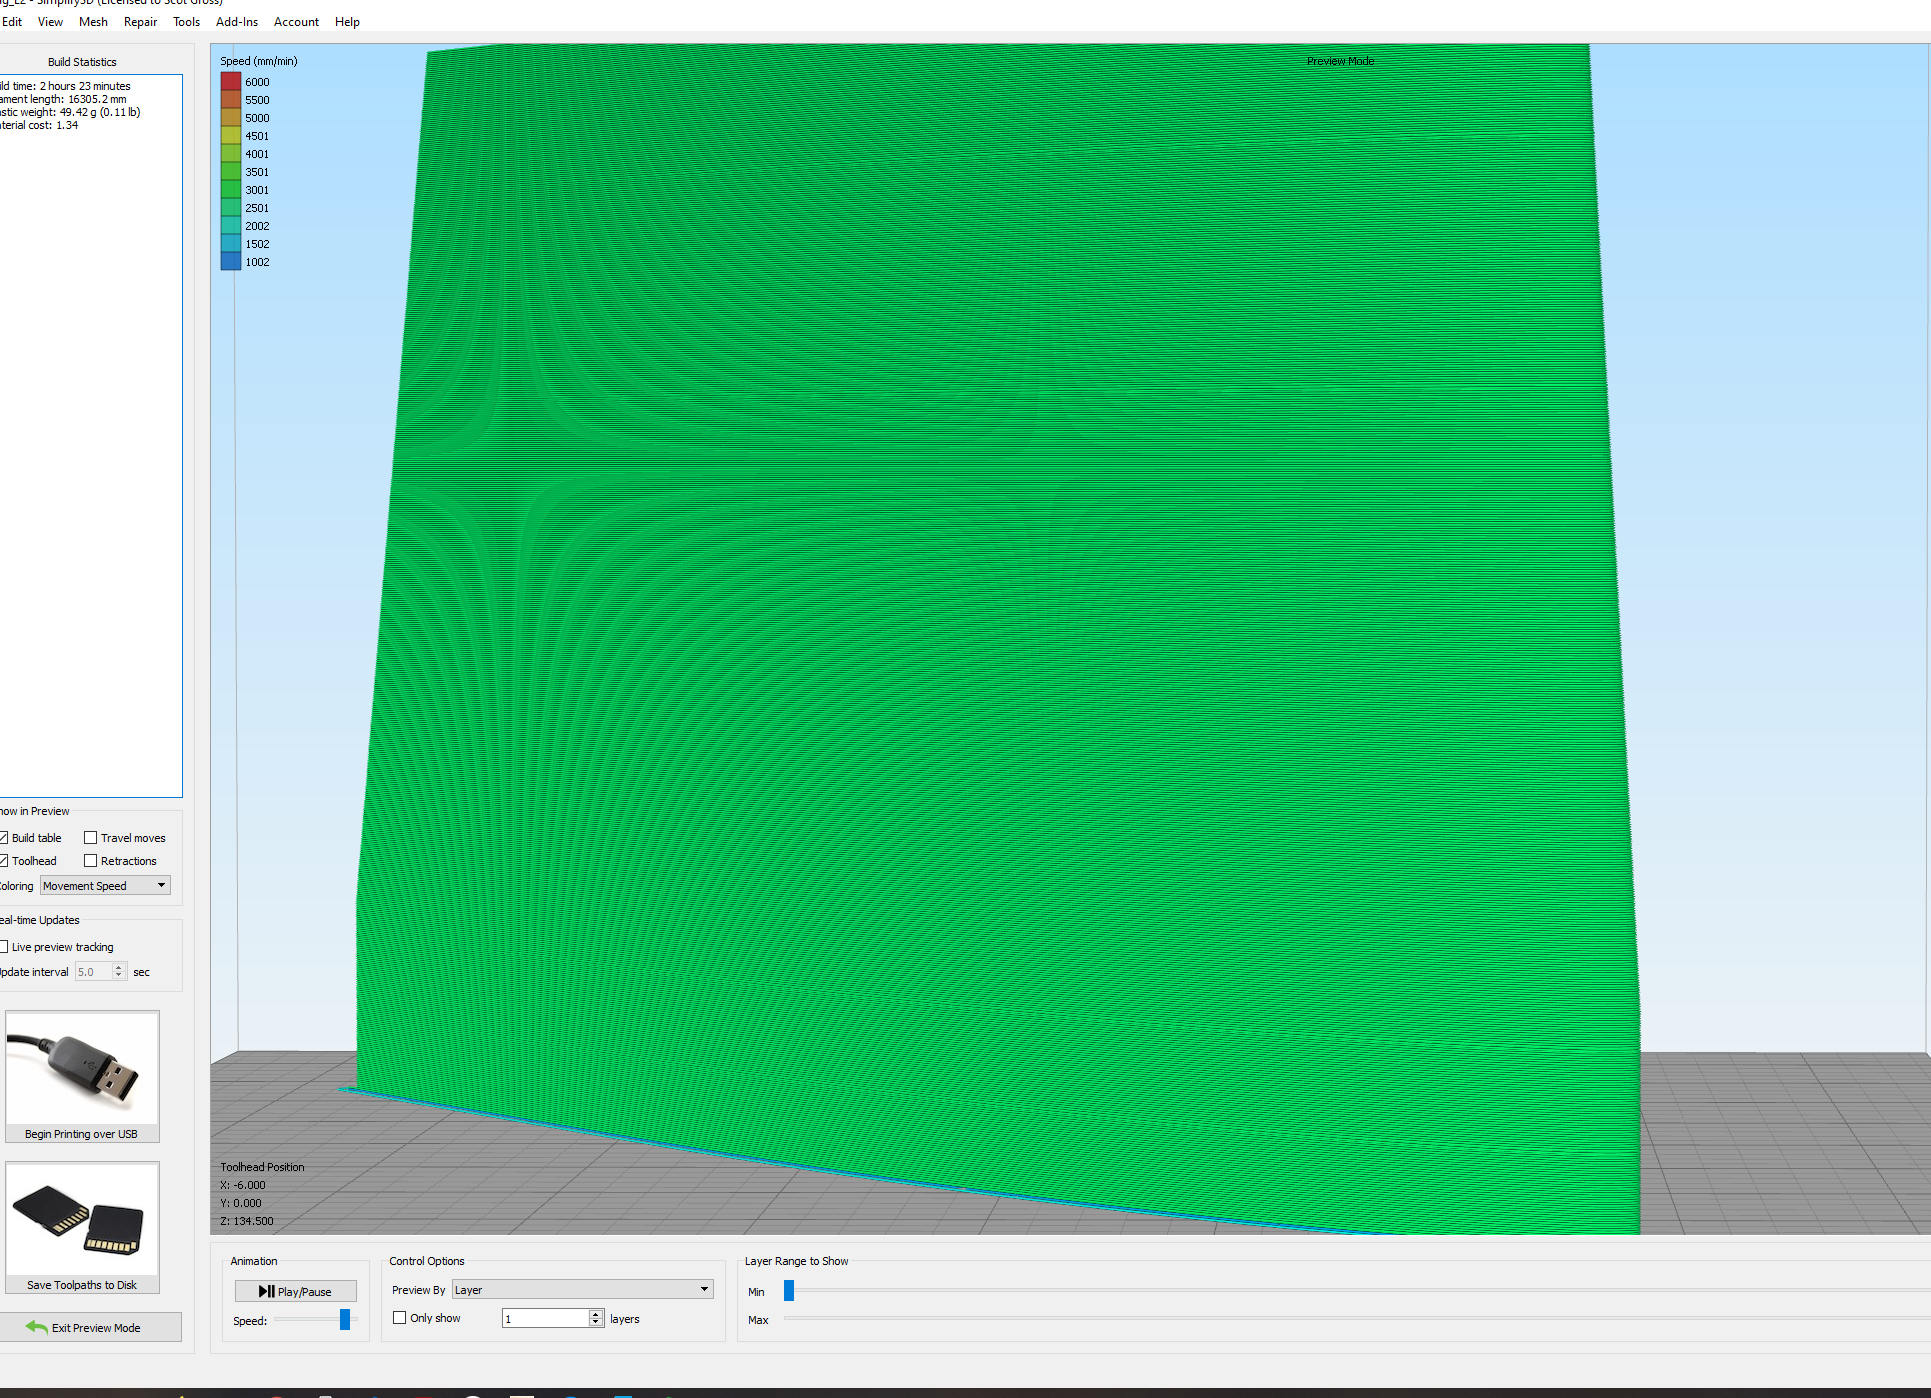1931x1398 pixels.
Task: Click Exit Preview Mode button
Action: coord(91,1328)
